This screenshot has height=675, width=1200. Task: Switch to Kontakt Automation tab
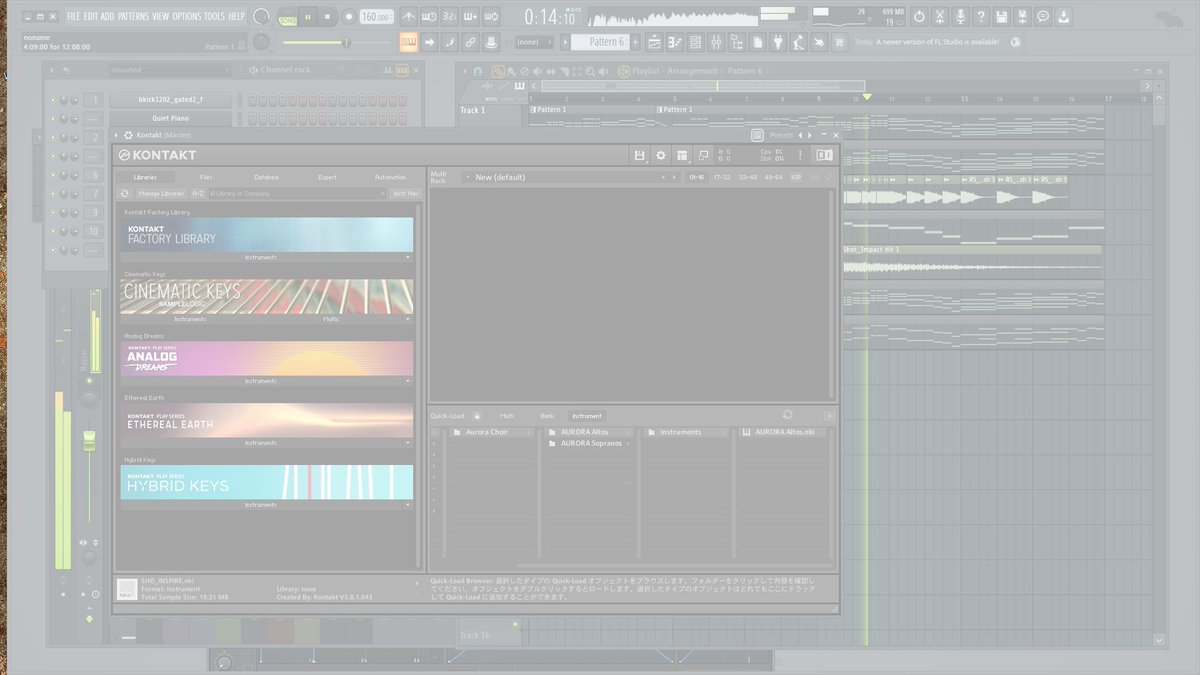pyautogui.click(x=390, y=177)
